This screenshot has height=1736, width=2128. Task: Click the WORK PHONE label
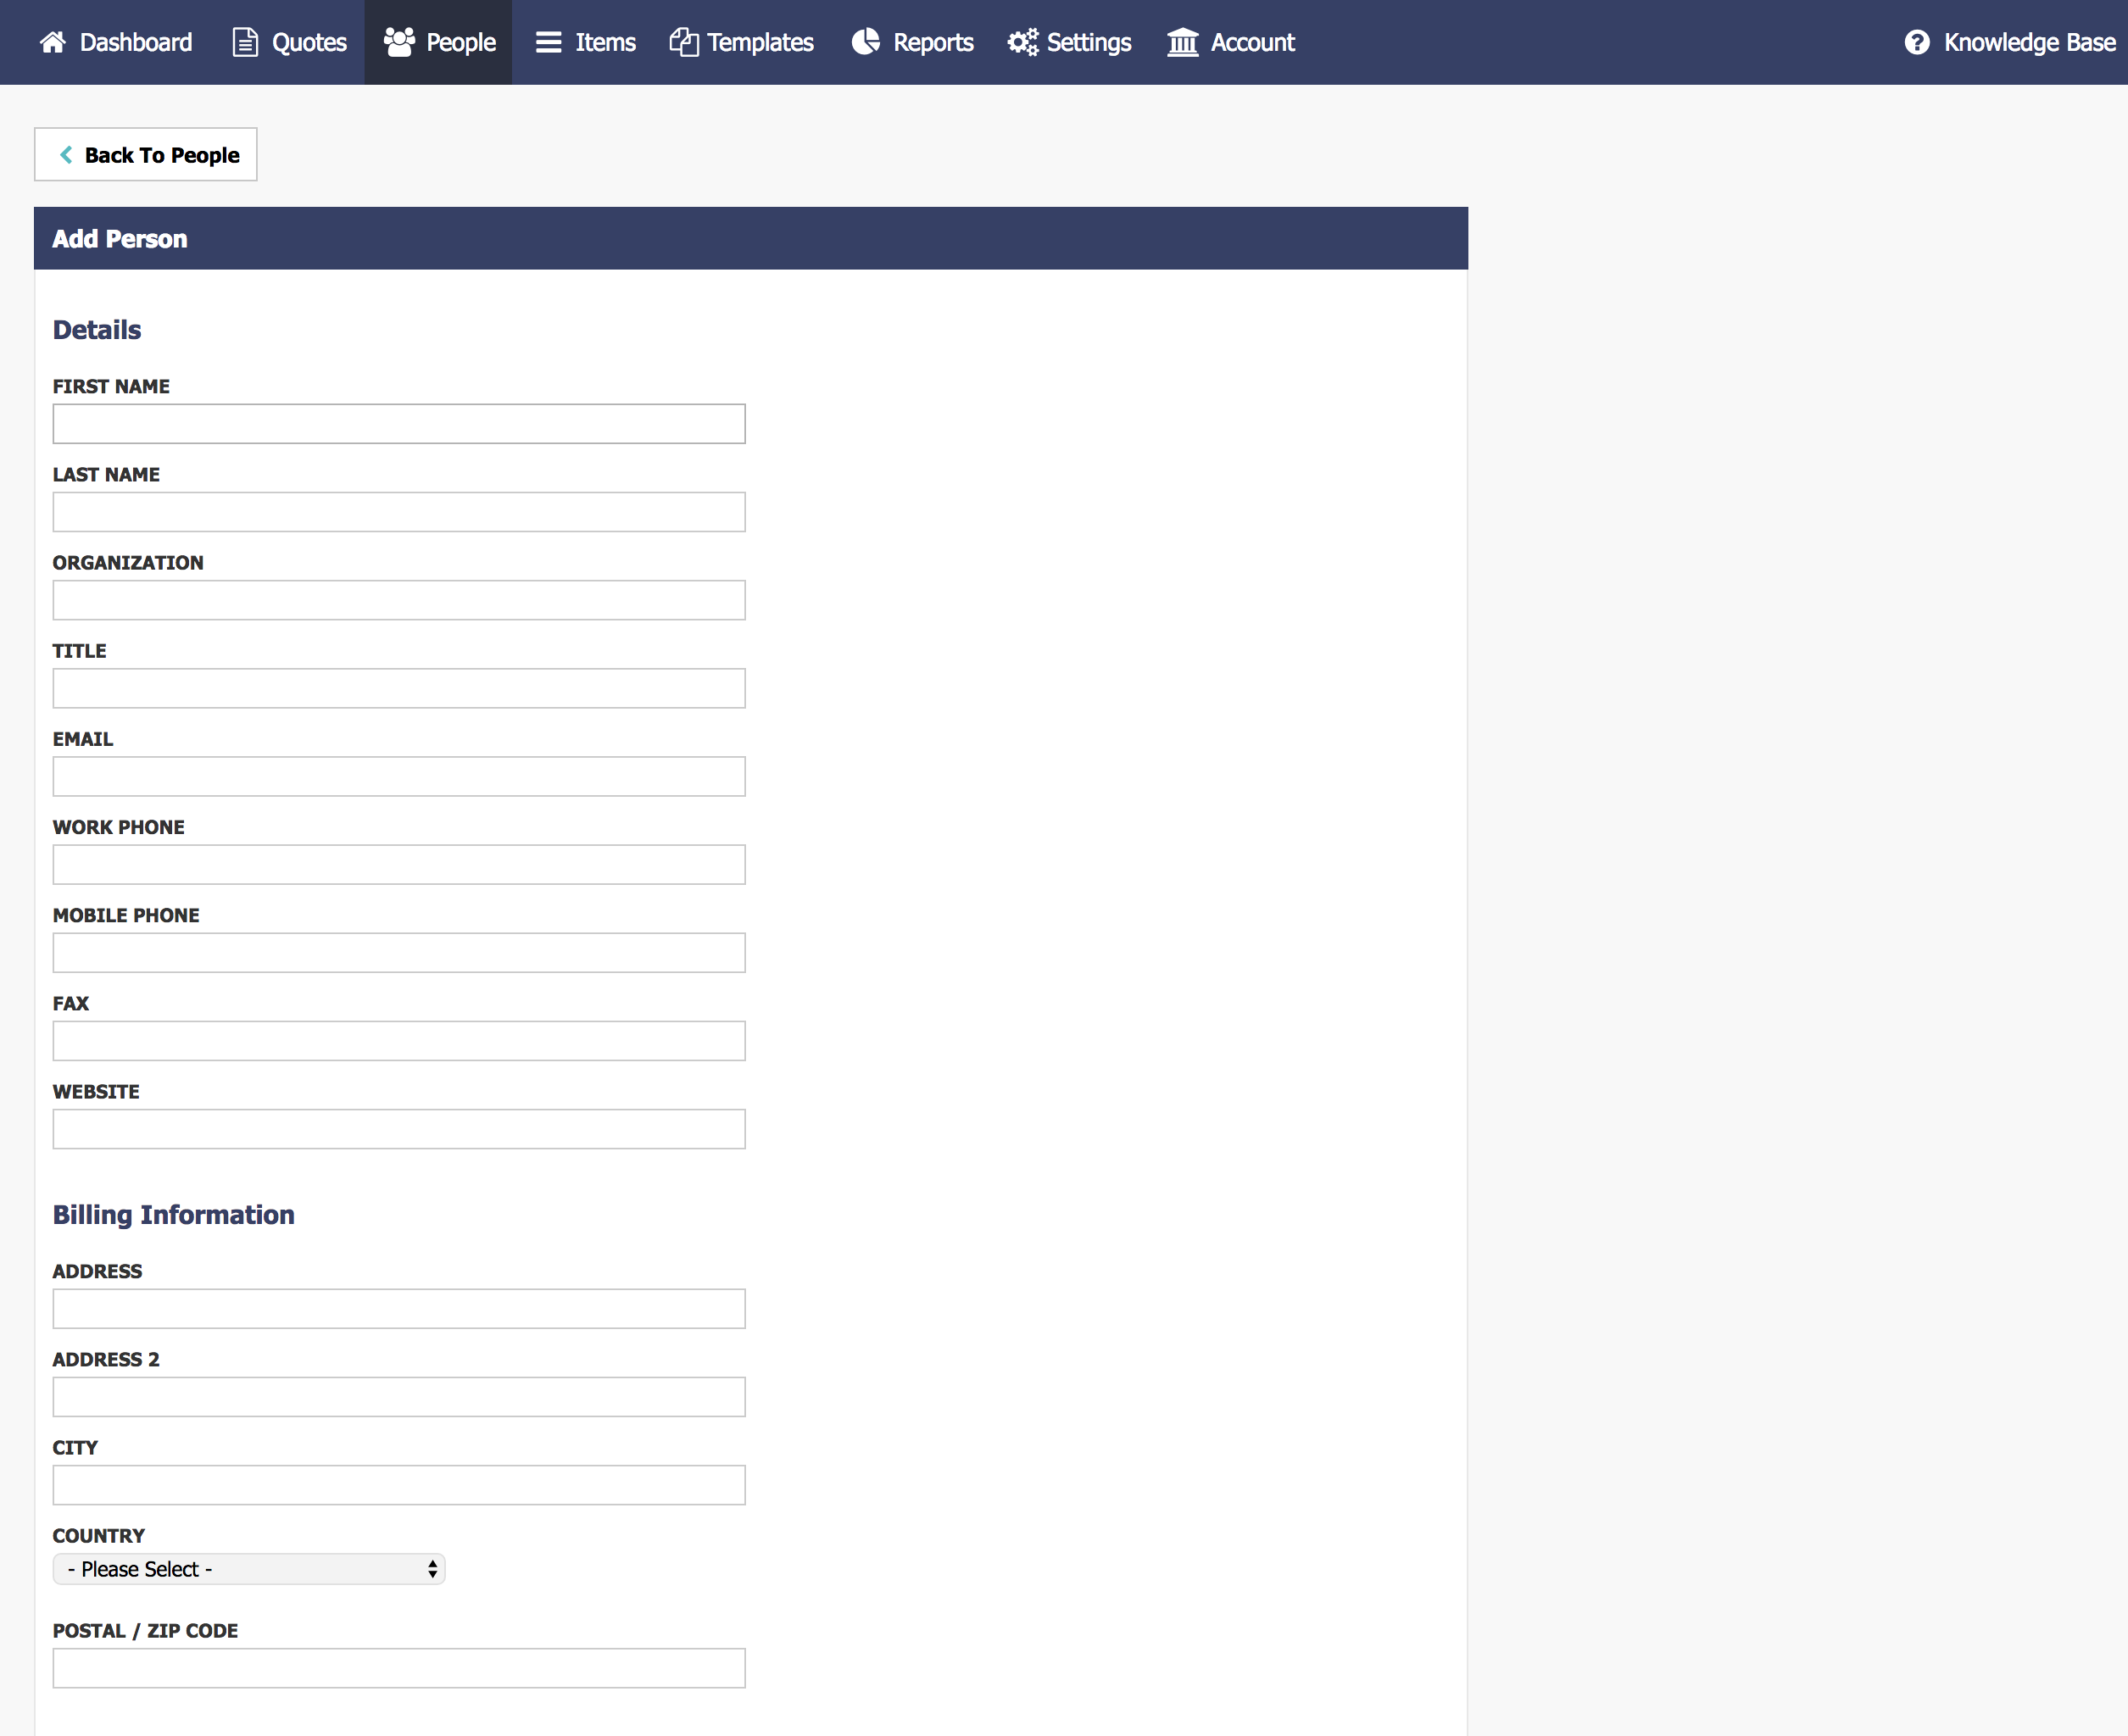pyautogui.click(x=118, y=827)
